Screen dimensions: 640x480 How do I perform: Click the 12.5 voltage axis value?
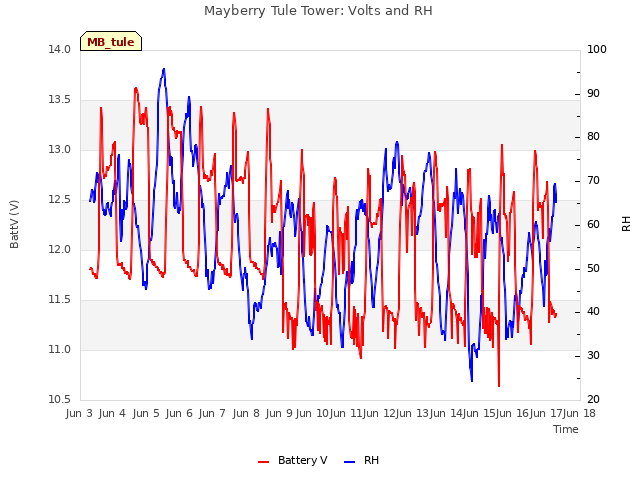tap(59, 200)
